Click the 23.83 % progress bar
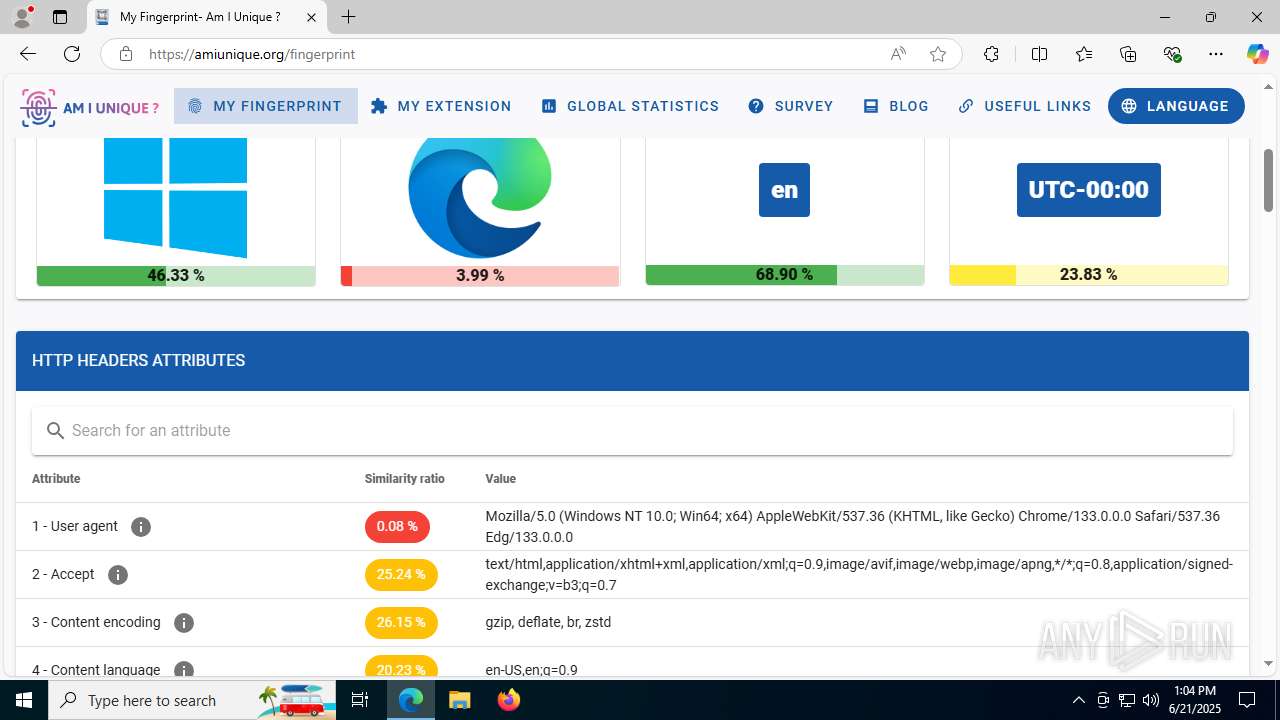Image resolution: width=1280 pixels, height=720 pixels. coord(1088,275)
